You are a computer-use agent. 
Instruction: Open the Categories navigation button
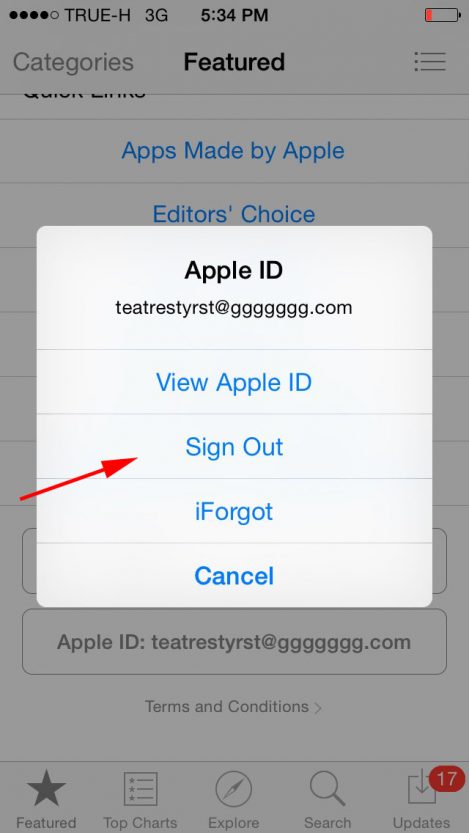point(73,62)
